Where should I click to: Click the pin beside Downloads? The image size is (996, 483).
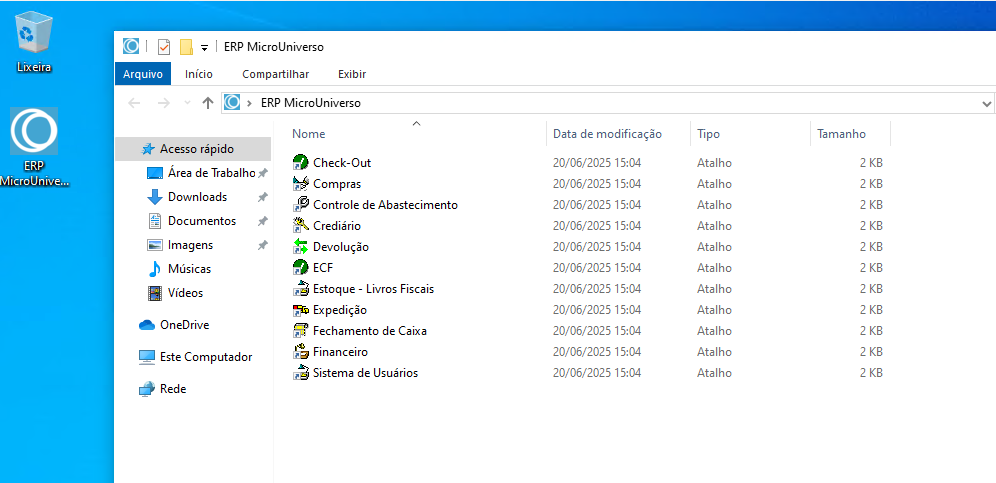coord(262,197)
